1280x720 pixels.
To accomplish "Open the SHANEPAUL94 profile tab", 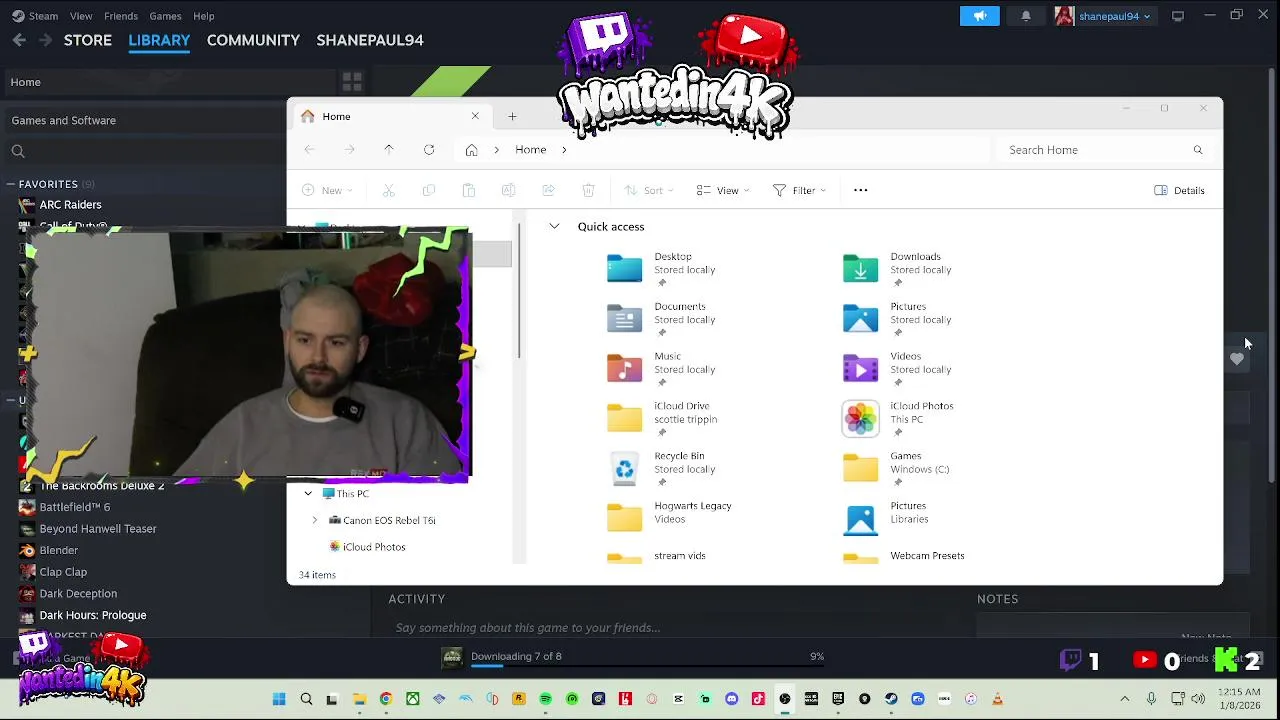I will tap(370, 40).
